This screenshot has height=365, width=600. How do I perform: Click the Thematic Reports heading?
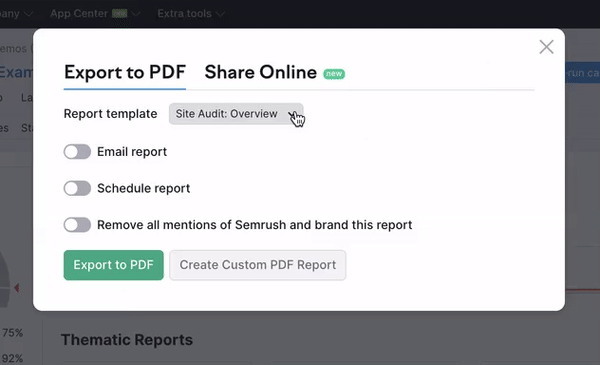point(127,340)
